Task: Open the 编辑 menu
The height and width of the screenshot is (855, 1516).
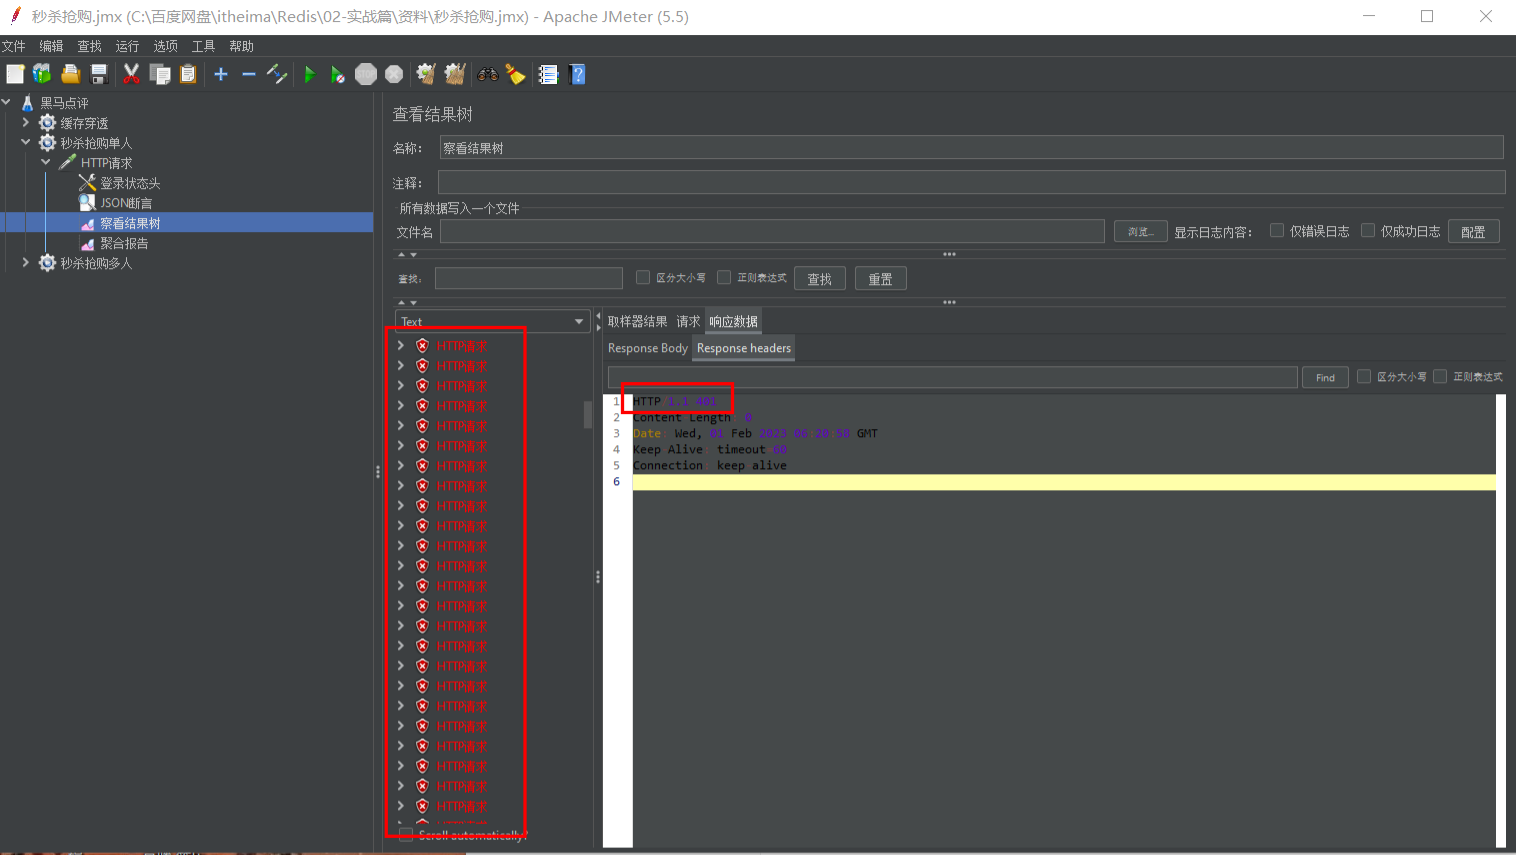Action: coord(51,46)
